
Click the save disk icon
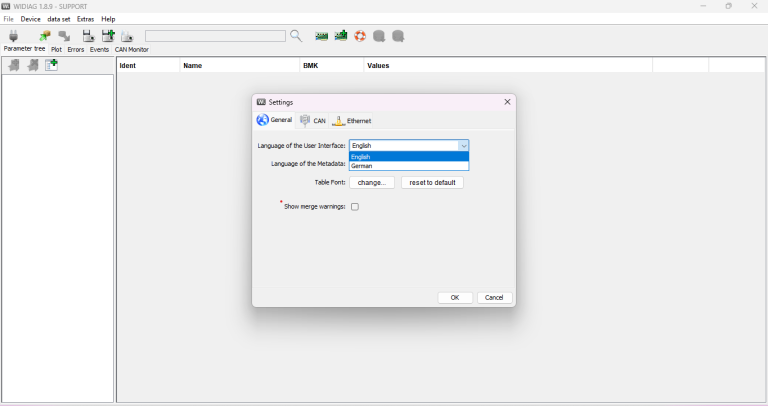coord(88,36)
